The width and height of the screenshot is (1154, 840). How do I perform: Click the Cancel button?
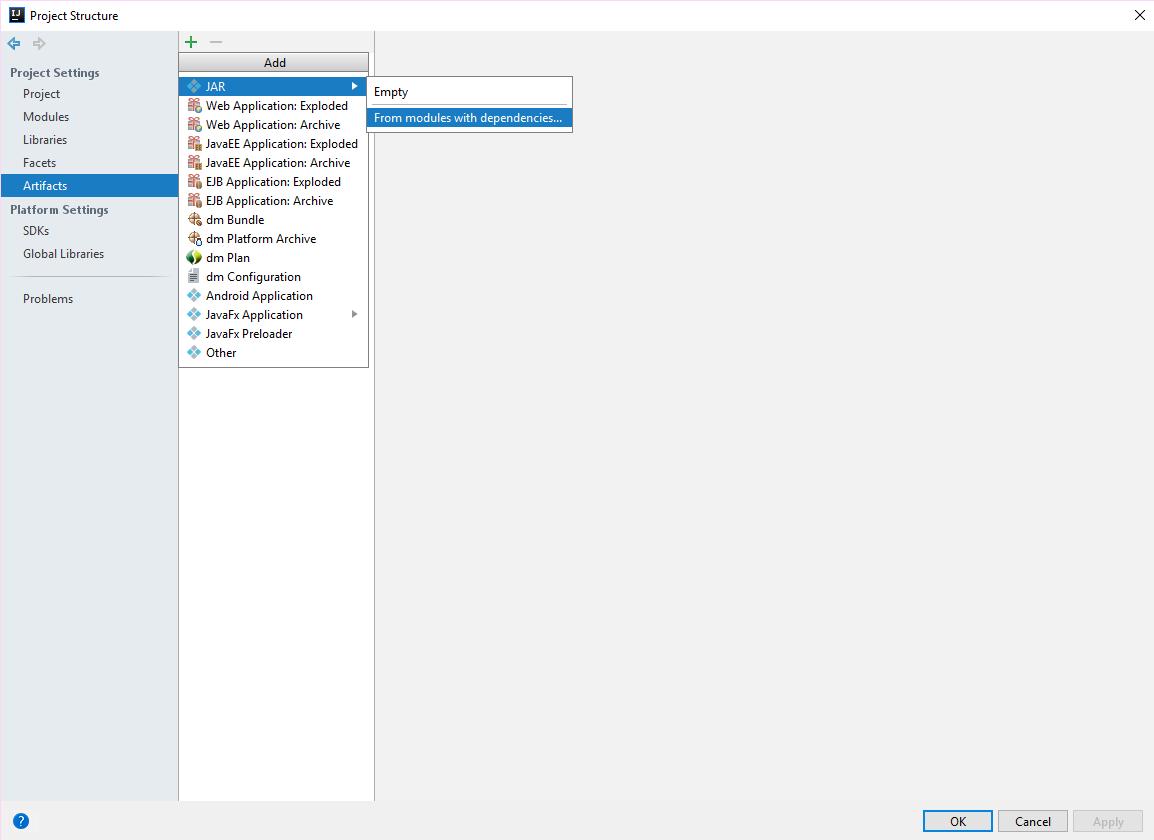[1033, 821]
